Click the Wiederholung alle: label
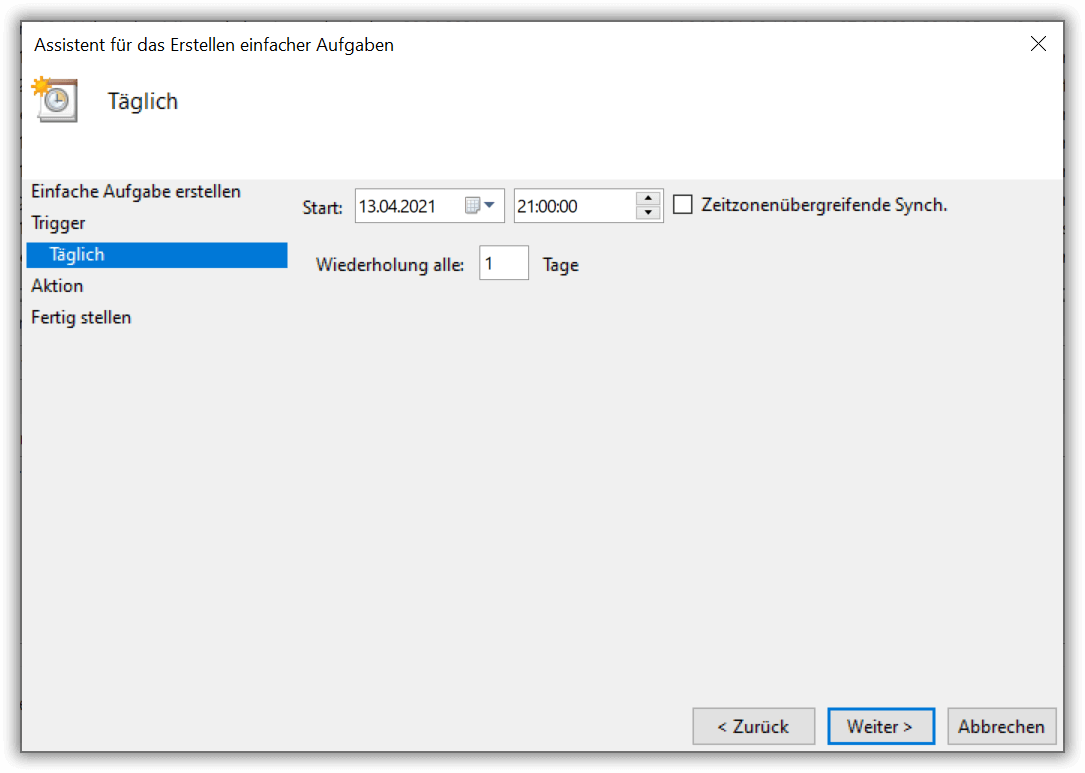 [390, 265]
